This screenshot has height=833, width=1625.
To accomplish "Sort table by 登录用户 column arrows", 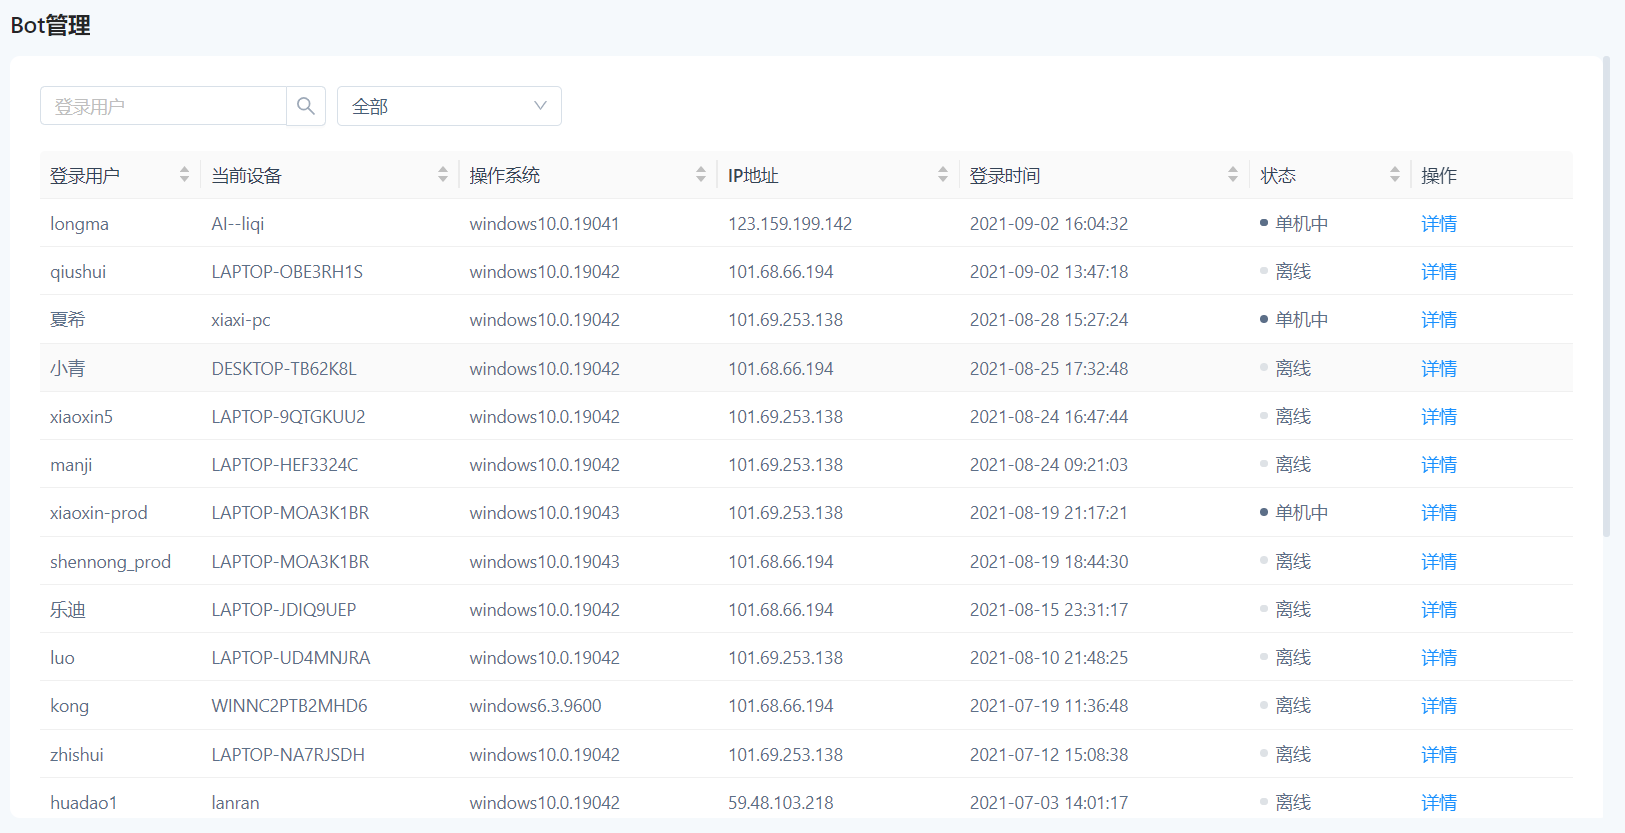I will point(184,175).
